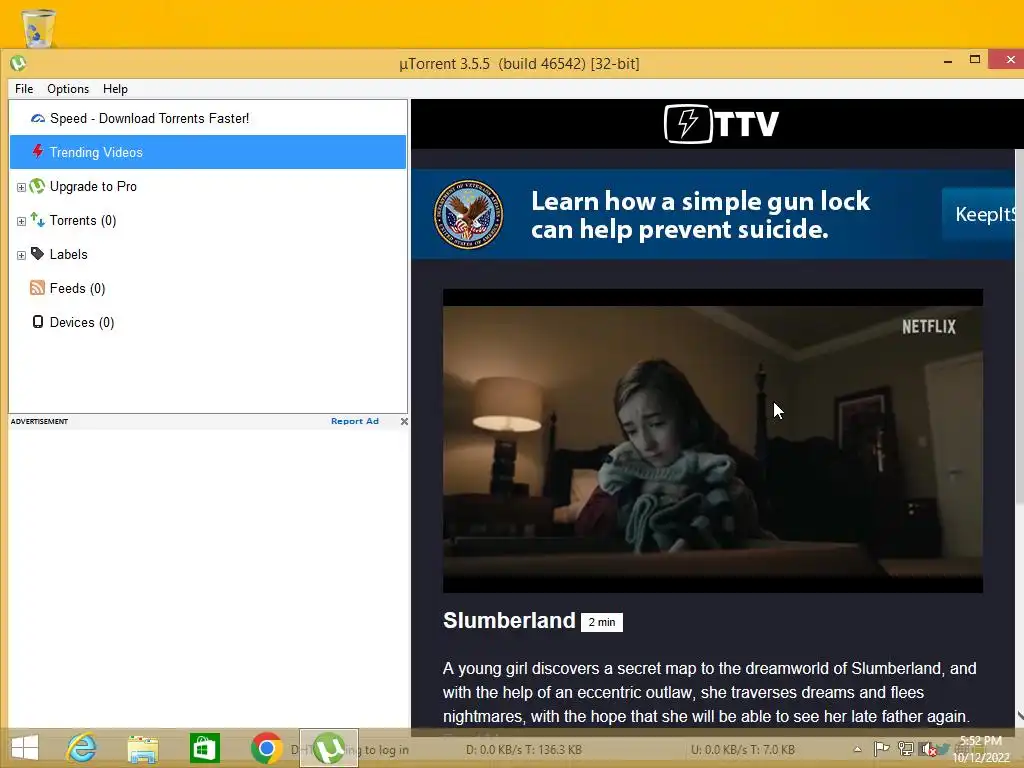Select Upgrade to Pro entry
The image size is (1024, 768).
tap(93, 186)
